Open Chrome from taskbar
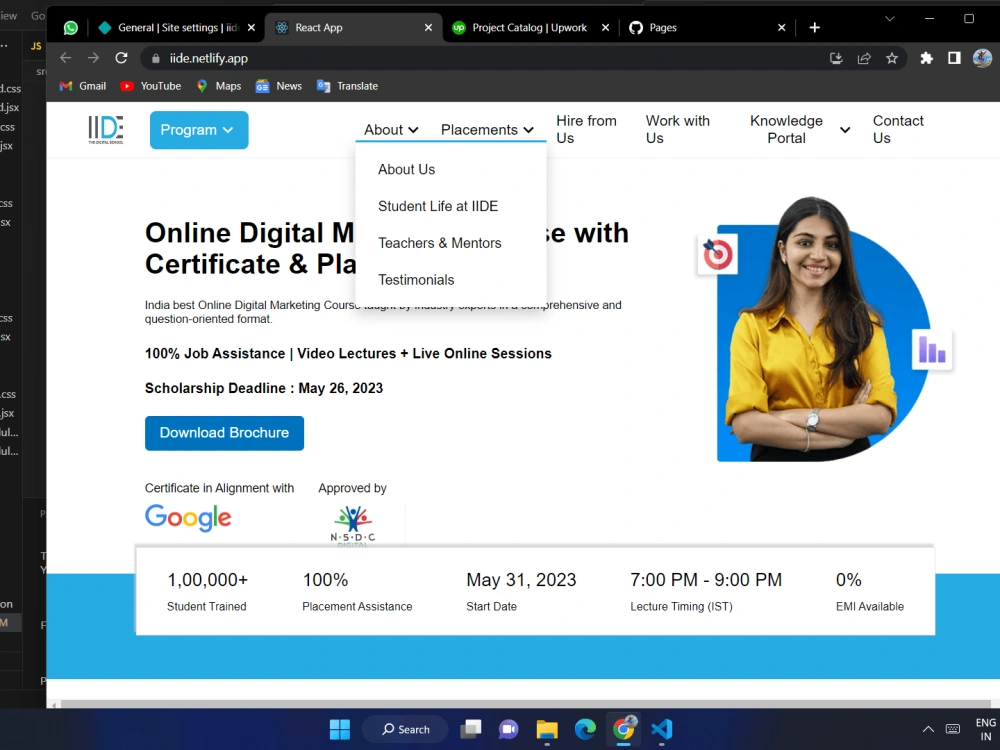1000x750 pixels. (x=624, y=729)
